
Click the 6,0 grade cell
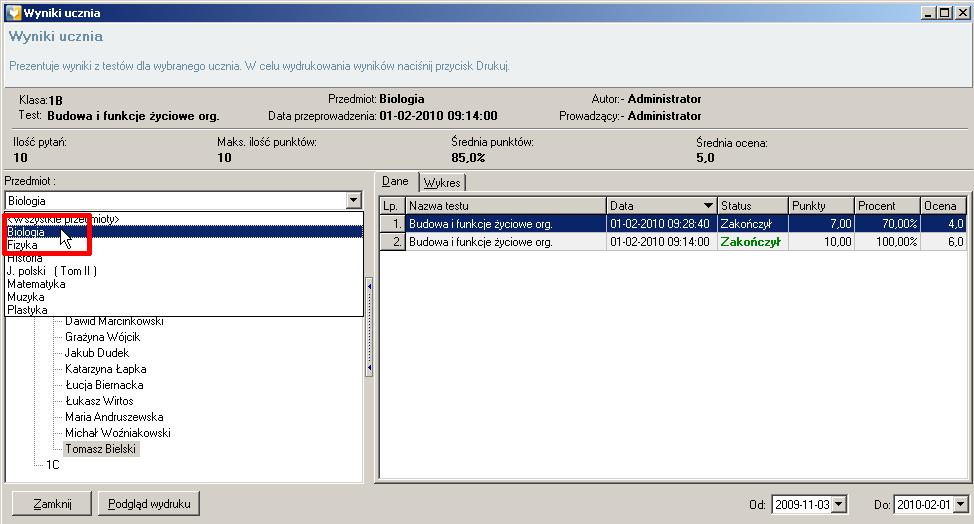[944, 242]
